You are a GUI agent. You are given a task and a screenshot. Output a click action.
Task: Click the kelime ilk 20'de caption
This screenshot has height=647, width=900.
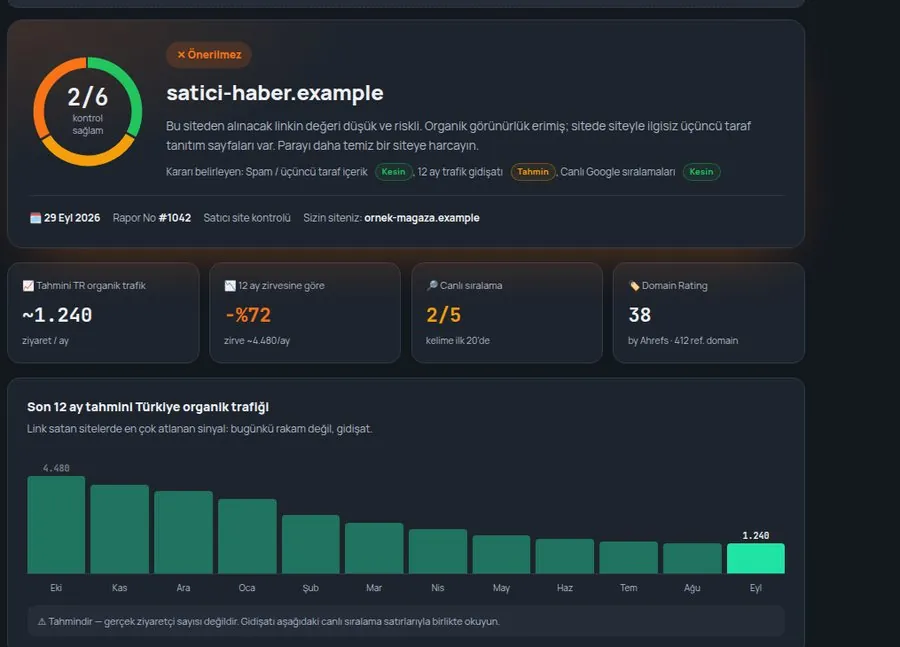(457, 340)
